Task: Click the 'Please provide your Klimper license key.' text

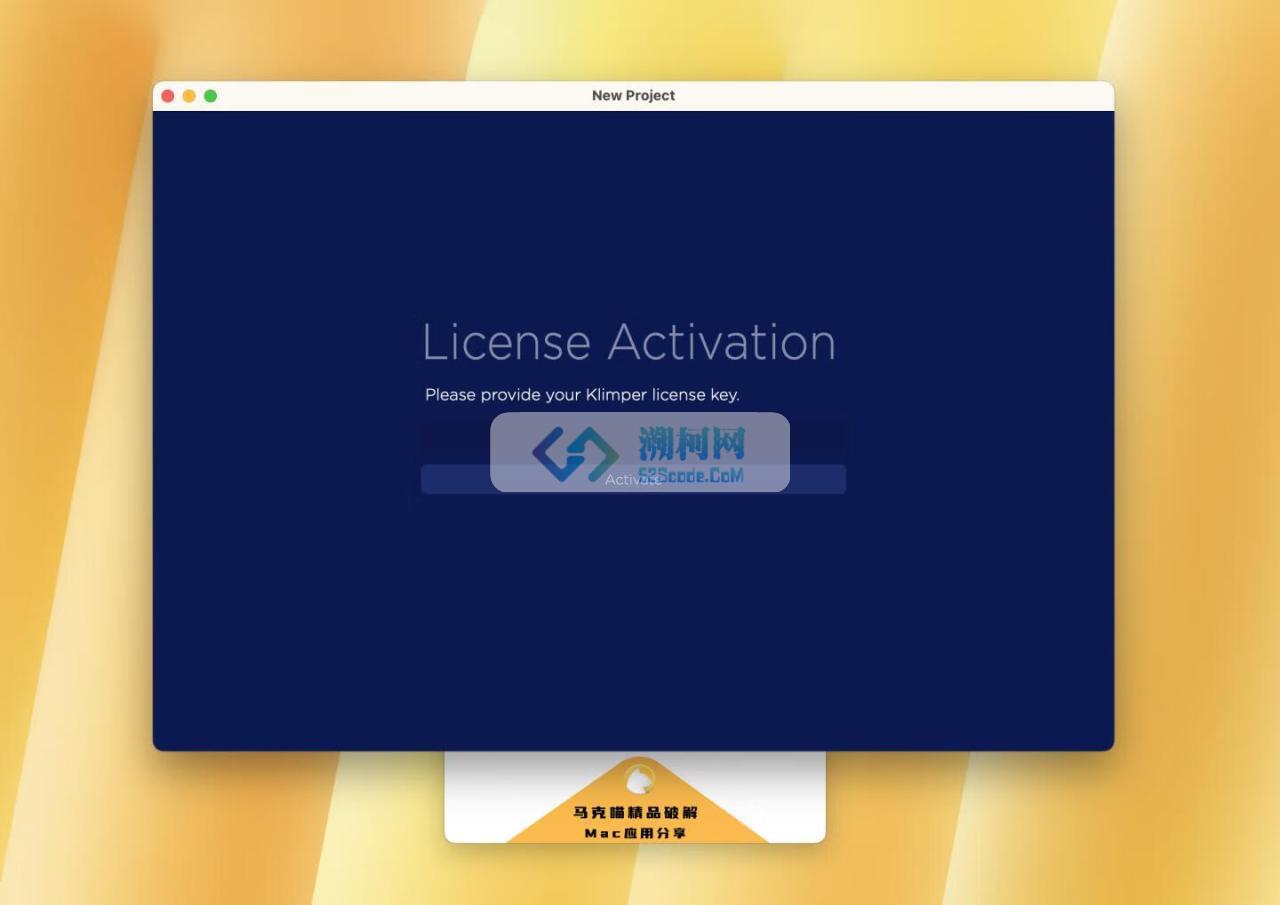Action: (x=582, y=395)
